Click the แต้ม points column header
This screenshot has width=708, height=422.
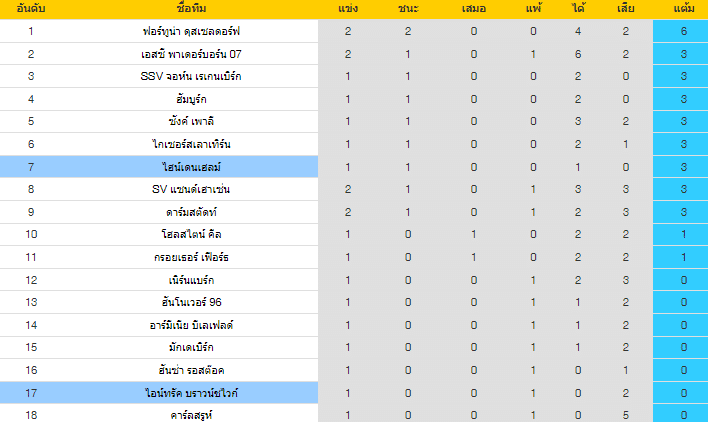coord(684,8)
